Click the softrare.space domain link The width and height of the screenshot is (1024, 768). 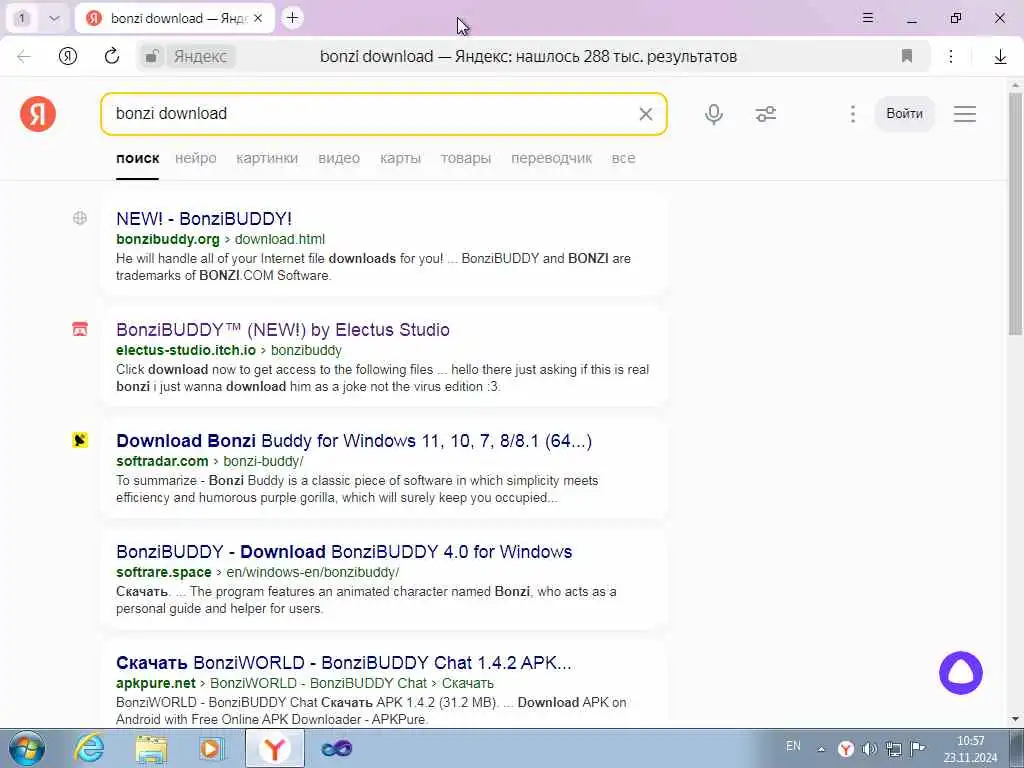tap(164, 572)
